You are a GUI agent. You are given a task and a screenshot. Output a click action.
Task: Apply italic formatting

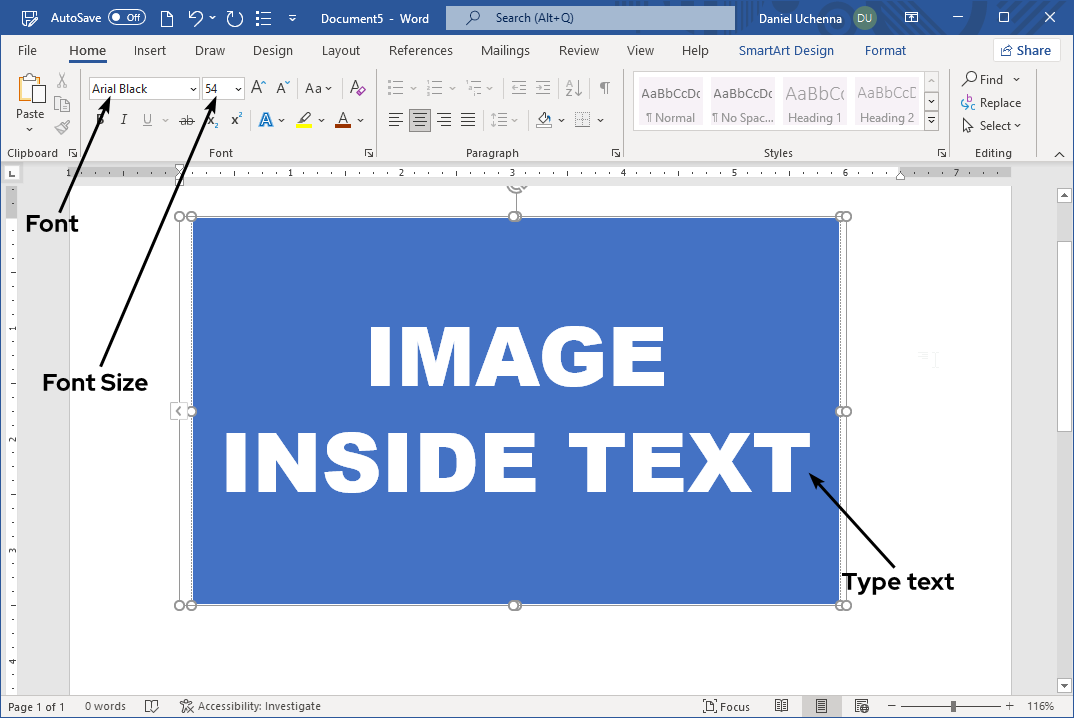[123, 120]
